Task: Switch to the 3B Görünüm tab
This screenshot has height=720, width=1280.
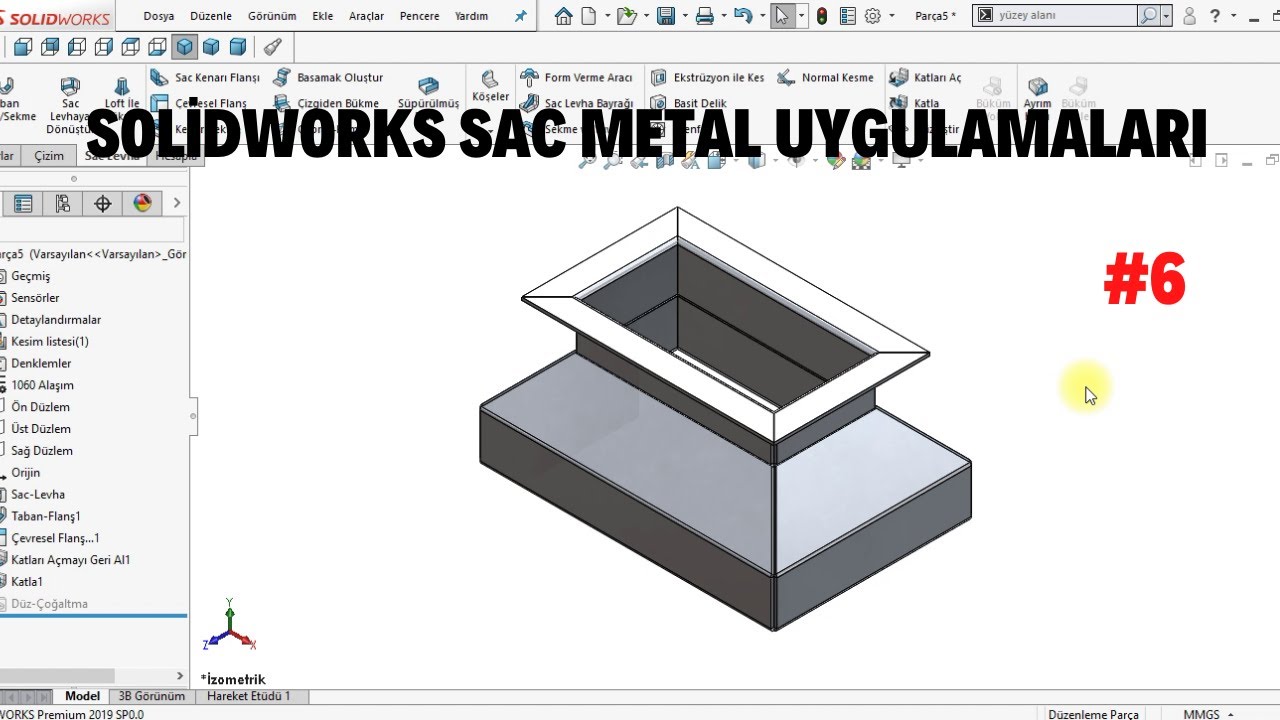Action: 152,696
